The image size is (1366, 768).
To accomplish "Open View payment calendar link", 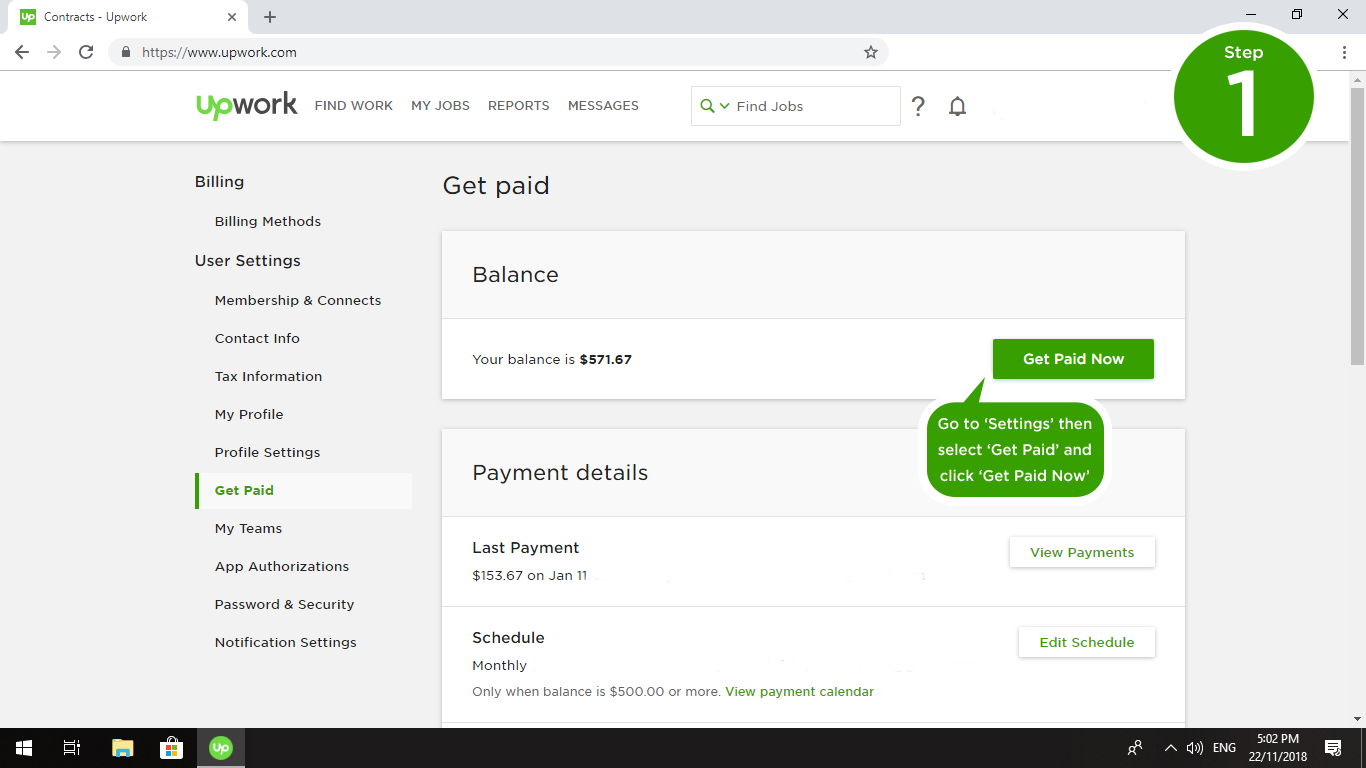I will tap(799, 692).
